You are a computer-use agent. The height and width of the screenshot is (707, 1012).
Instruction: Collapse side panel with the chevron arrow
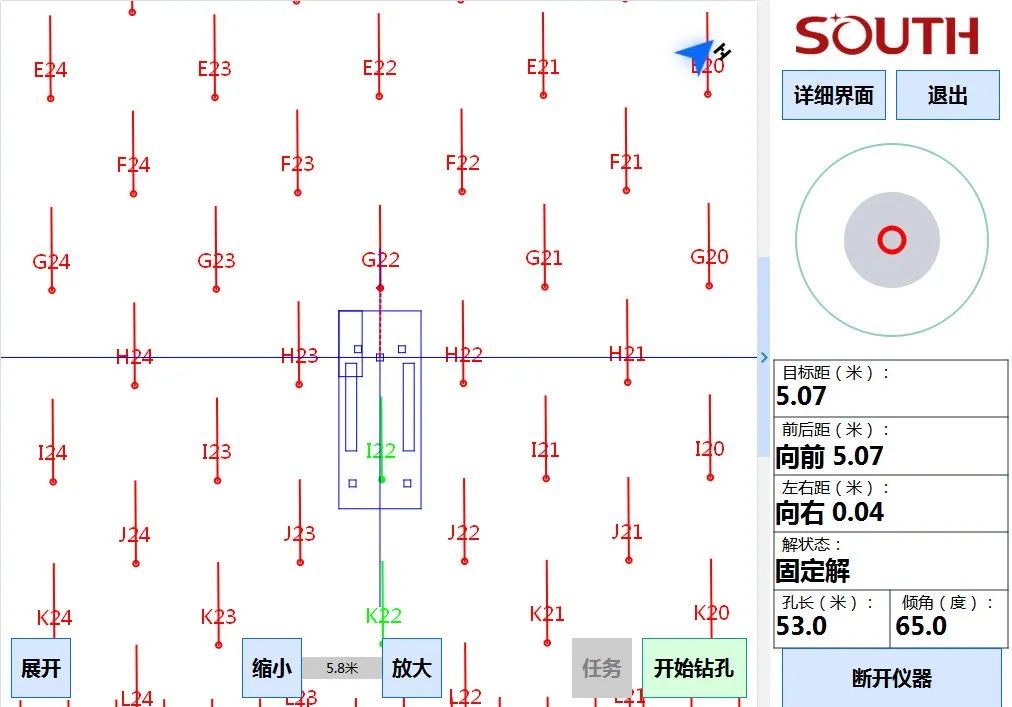(764, 358)
